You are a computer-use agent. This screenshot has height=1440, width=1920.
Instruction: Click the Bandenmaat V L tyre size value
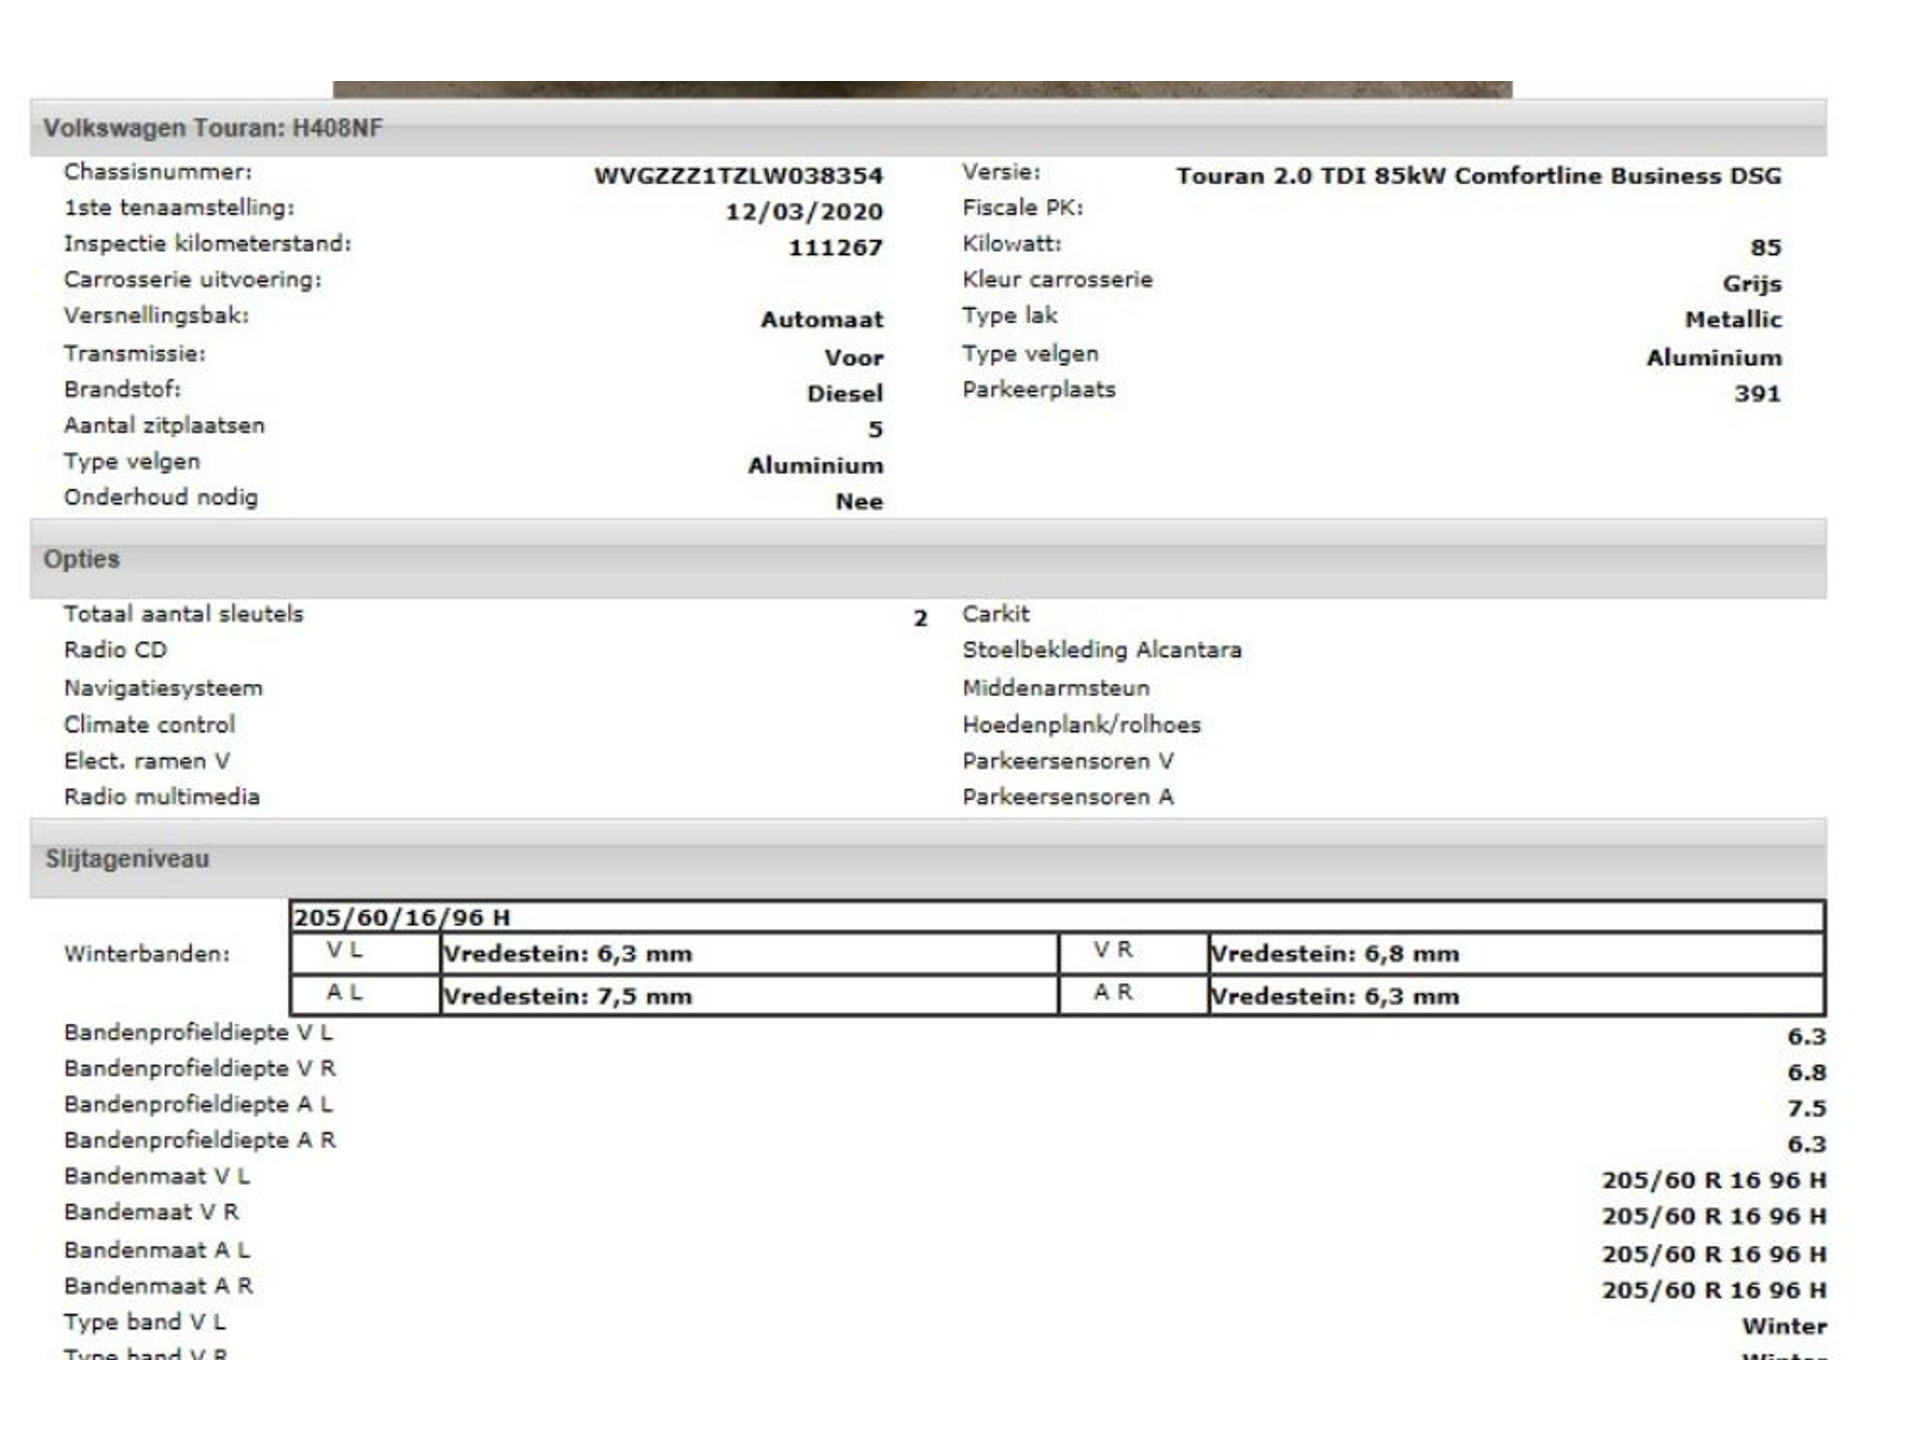1714,1181
